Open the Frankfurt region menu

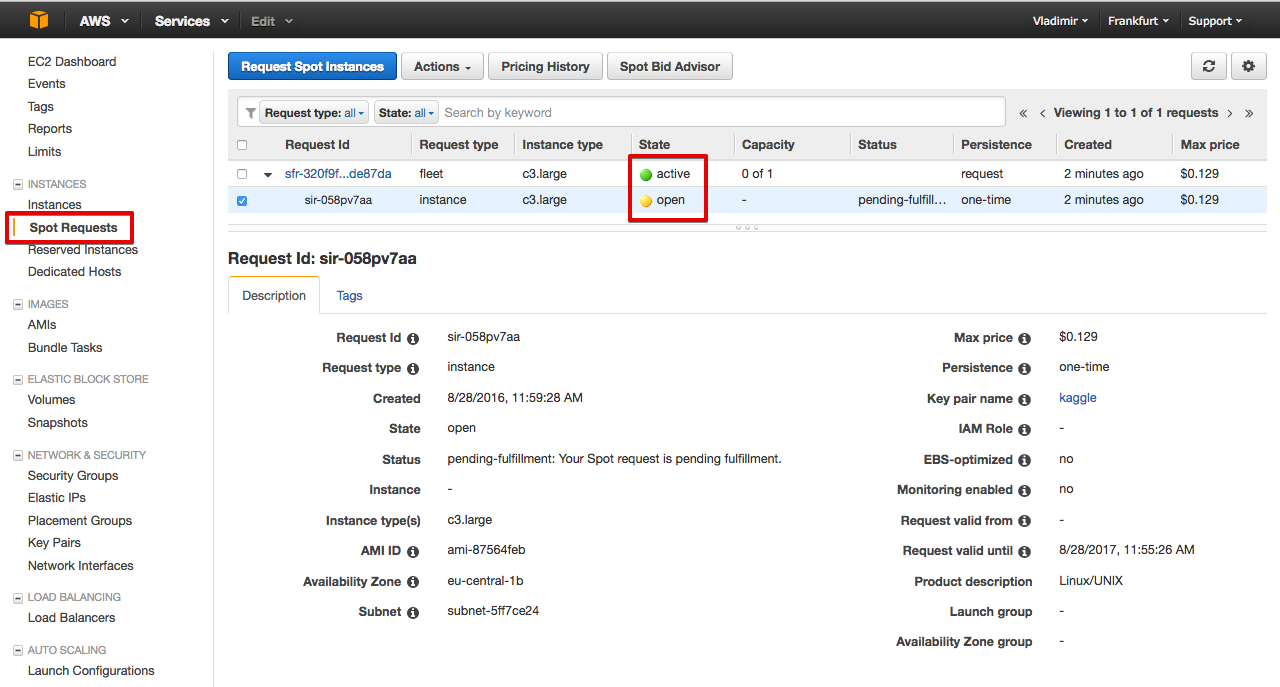pos(1138,20)
